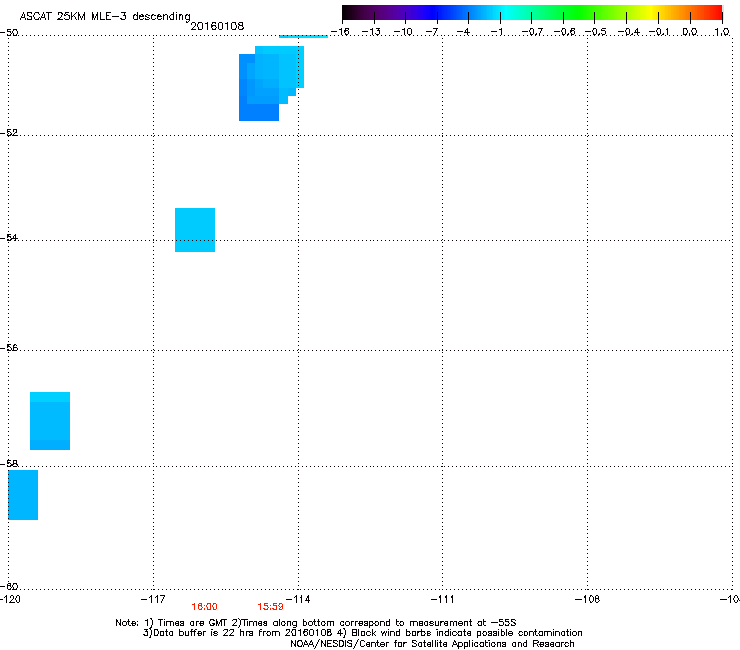
Task: Click the longitude label -114
Action: pos(298,599)
